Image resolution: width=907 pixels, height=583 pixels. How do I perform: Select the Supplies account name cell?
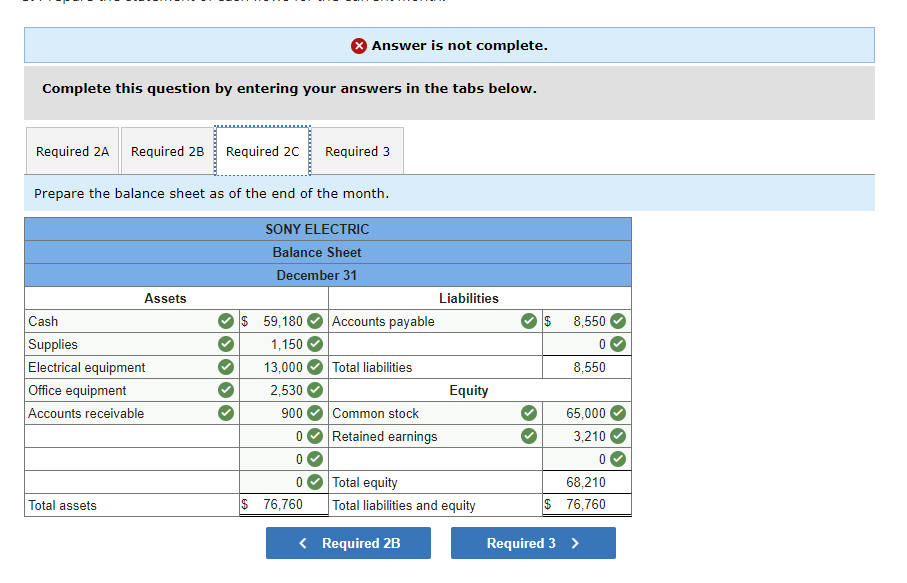click(132, 344)
